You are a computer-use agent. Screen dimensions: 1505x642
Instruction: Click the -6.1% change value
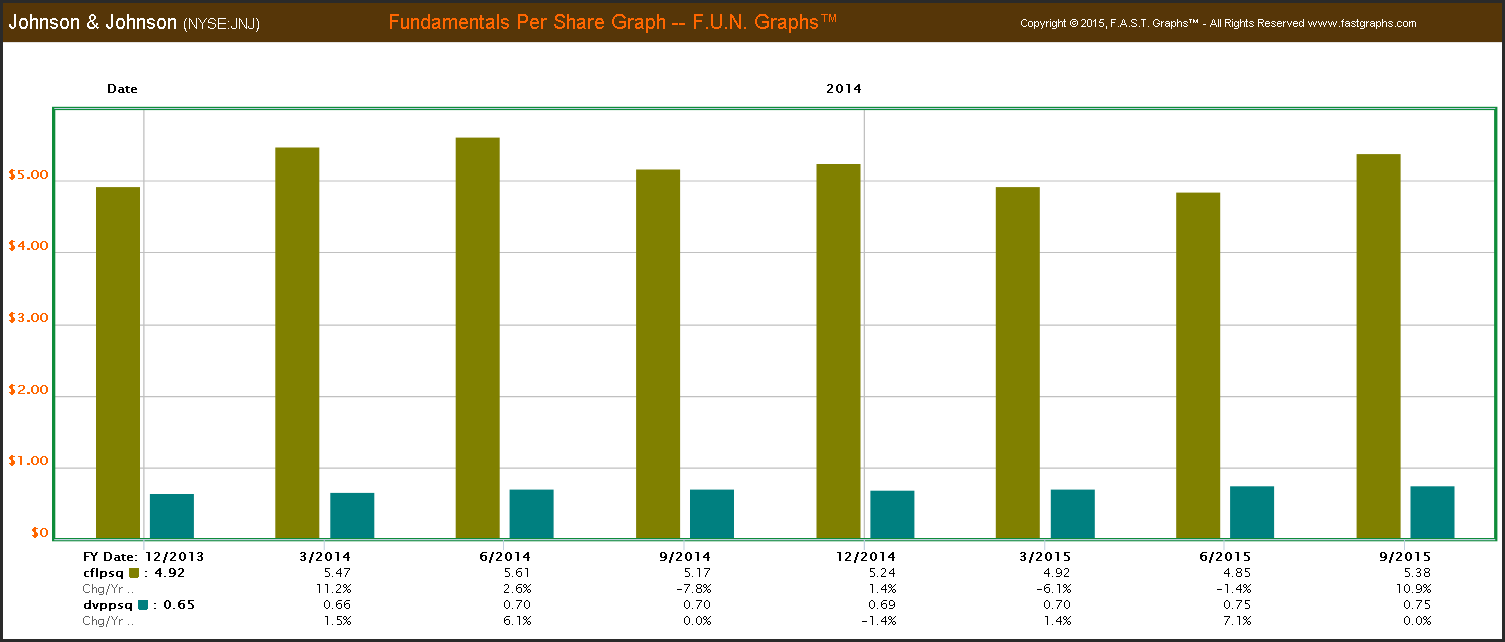click(1053, 589)
